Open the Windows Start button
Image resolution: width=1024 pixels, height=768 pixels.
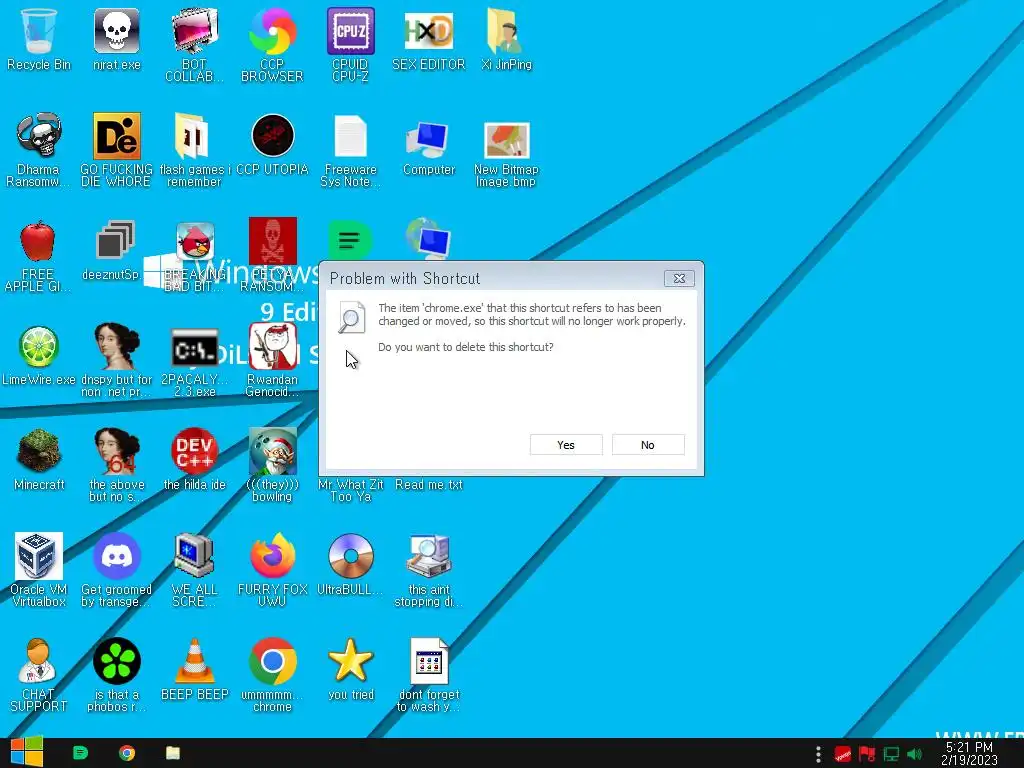[26, 752]
